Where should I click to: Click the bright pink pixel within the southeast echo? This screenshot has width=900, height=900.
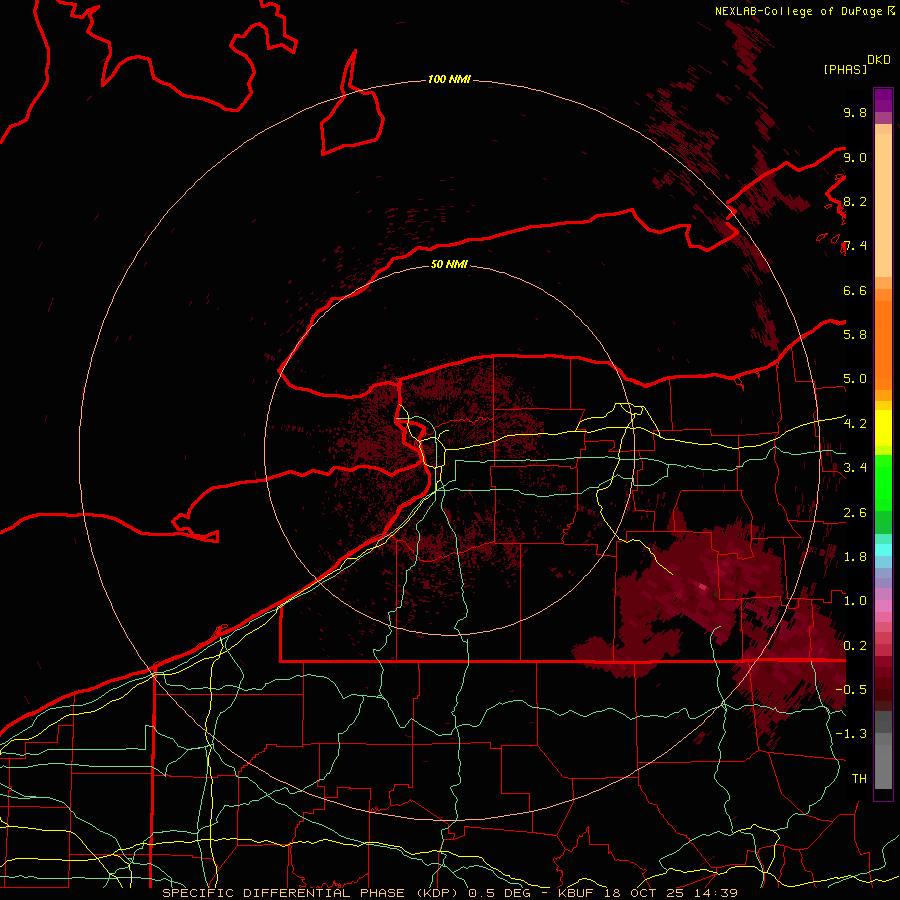click(x=703, y=587)
